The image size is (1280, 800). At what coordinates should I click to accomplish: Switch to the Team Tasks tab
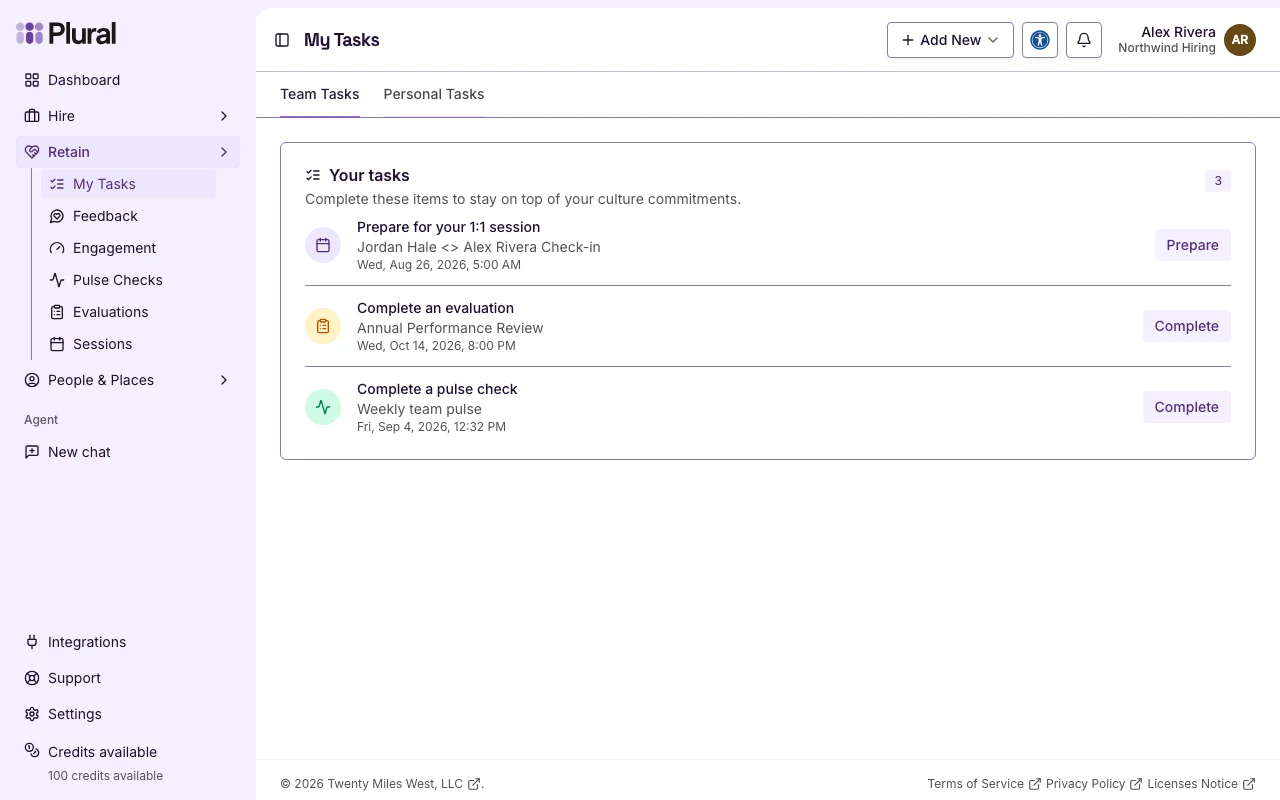point(320,94)
